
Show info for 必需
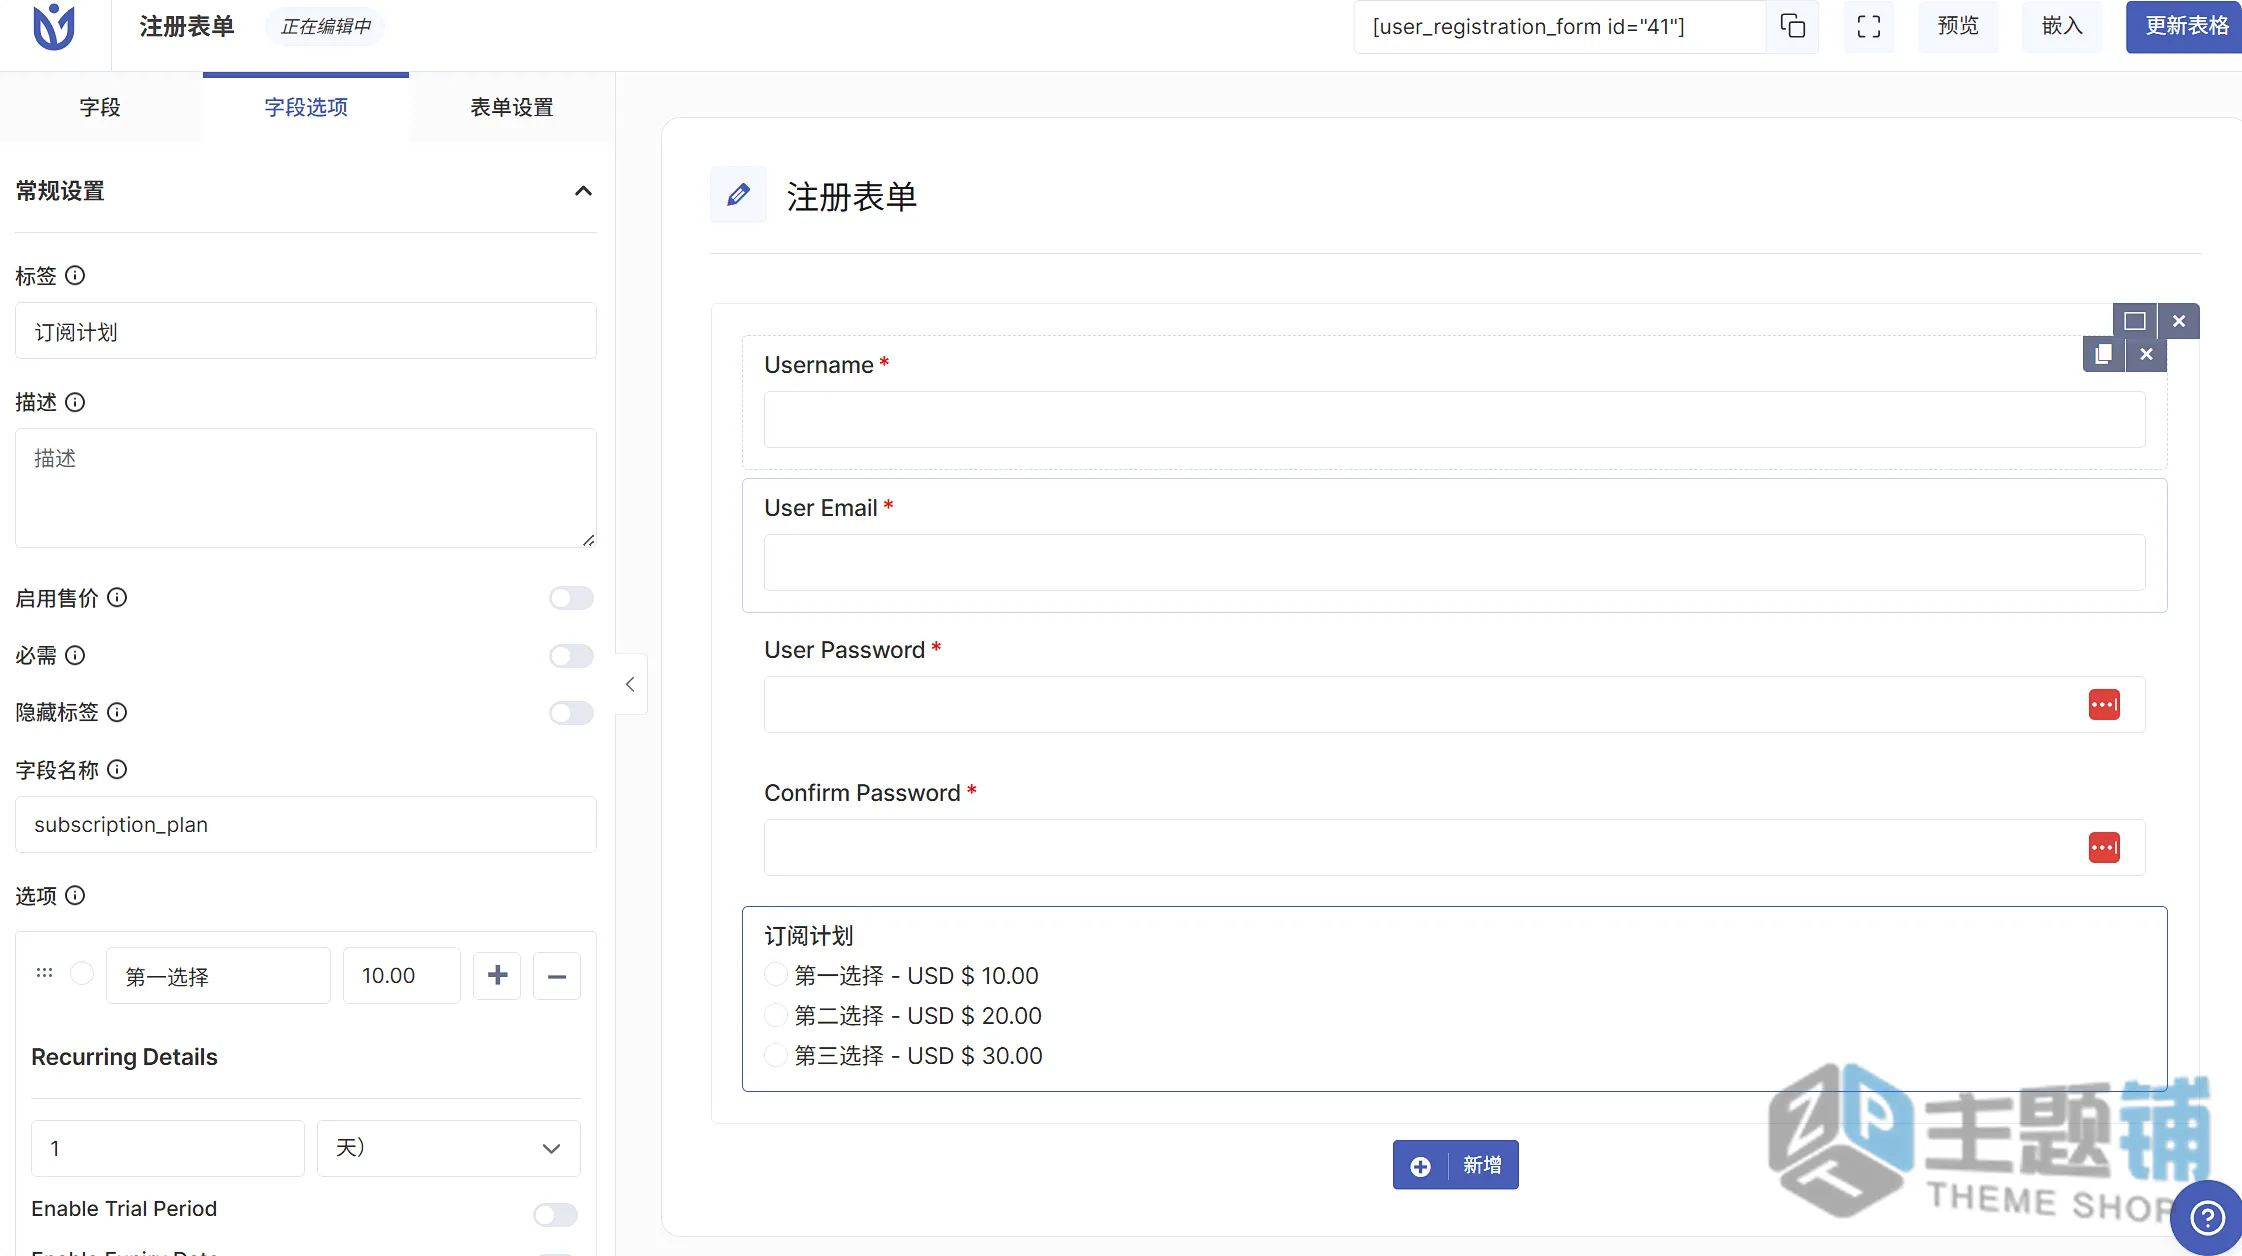click(x=75, y=655)
